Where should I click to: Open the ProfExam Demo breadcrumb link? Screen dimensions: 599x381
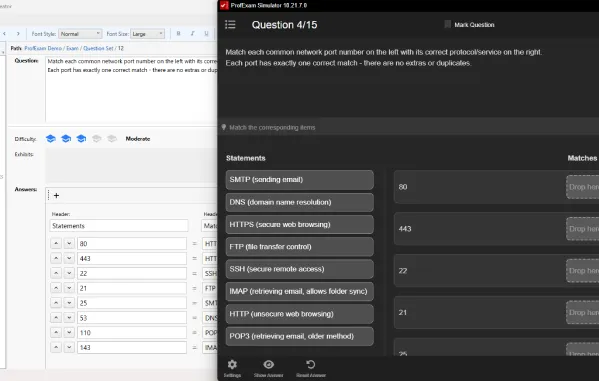click(43, 49)
